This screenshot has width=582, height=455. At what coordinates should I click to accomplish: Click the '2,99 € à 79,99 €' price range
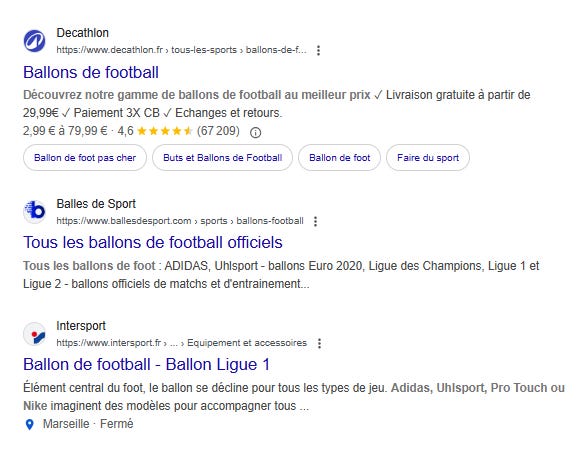[x=65, y=131]
